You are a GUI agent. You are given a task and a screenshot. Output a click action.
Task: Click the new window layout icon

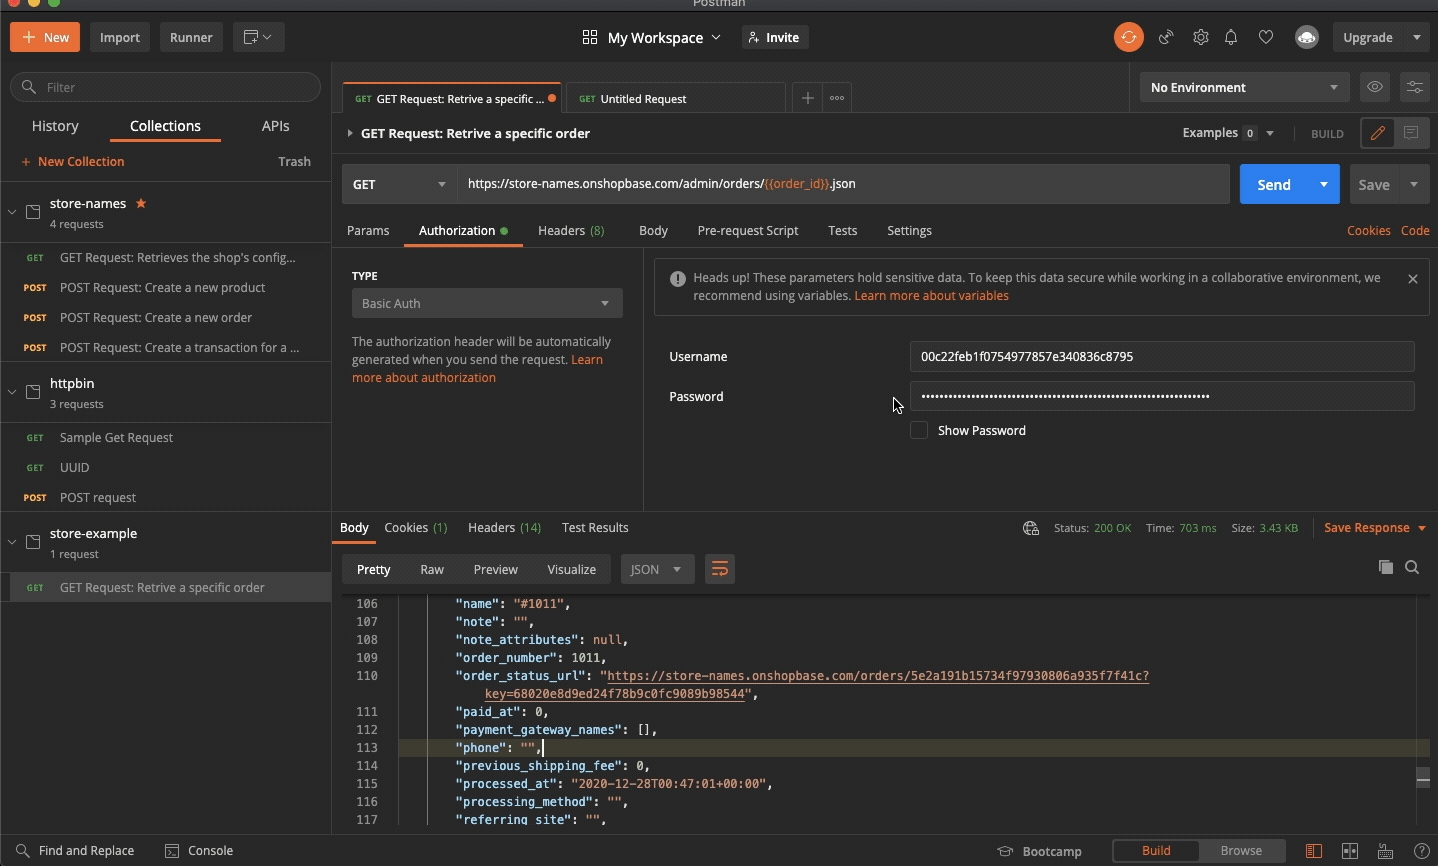(258, 37)
